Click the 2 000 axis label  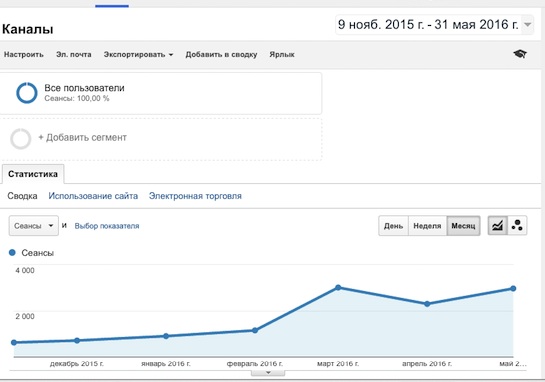25,316
